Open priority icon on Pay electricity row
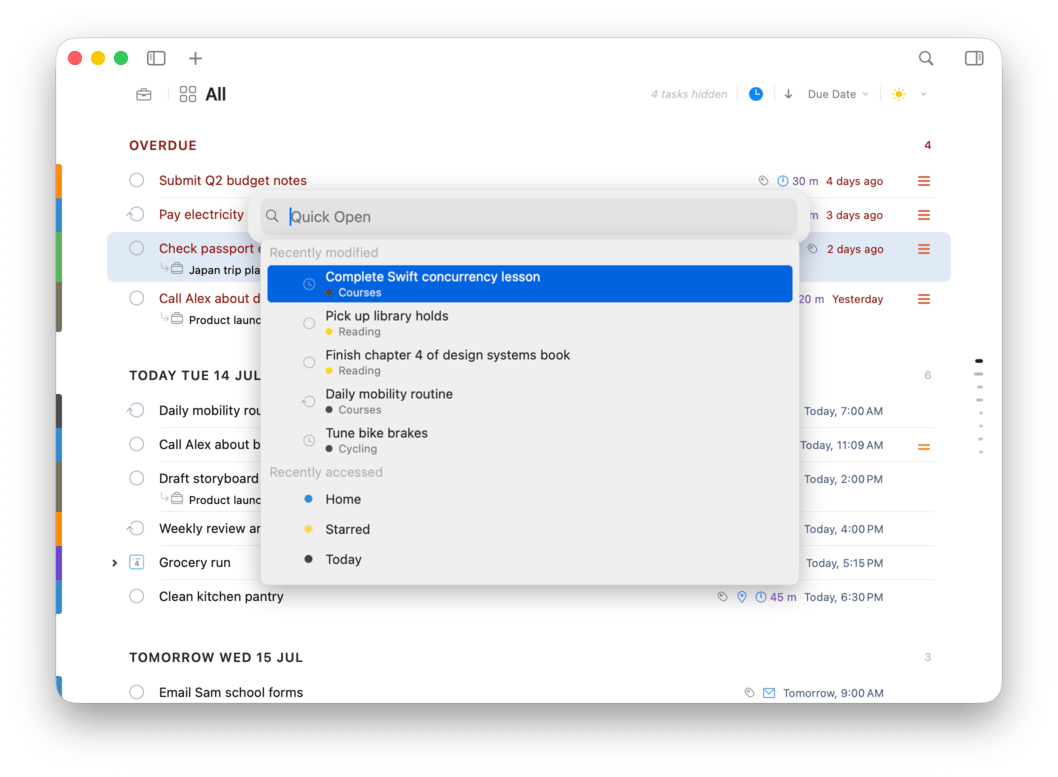This screenshot has width=1058, height=777. (924, 215)
